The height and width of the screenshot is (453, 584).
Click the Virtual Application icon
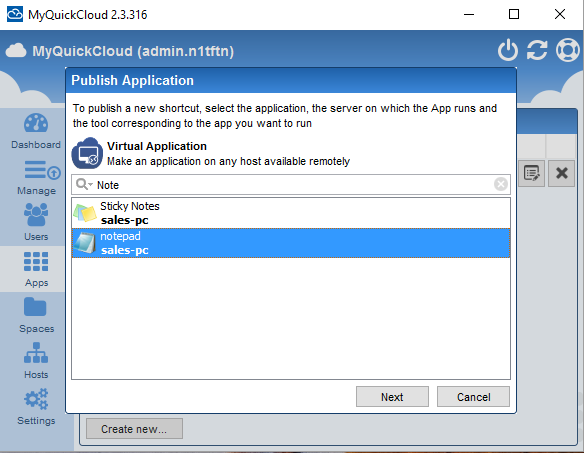point(87,153)
